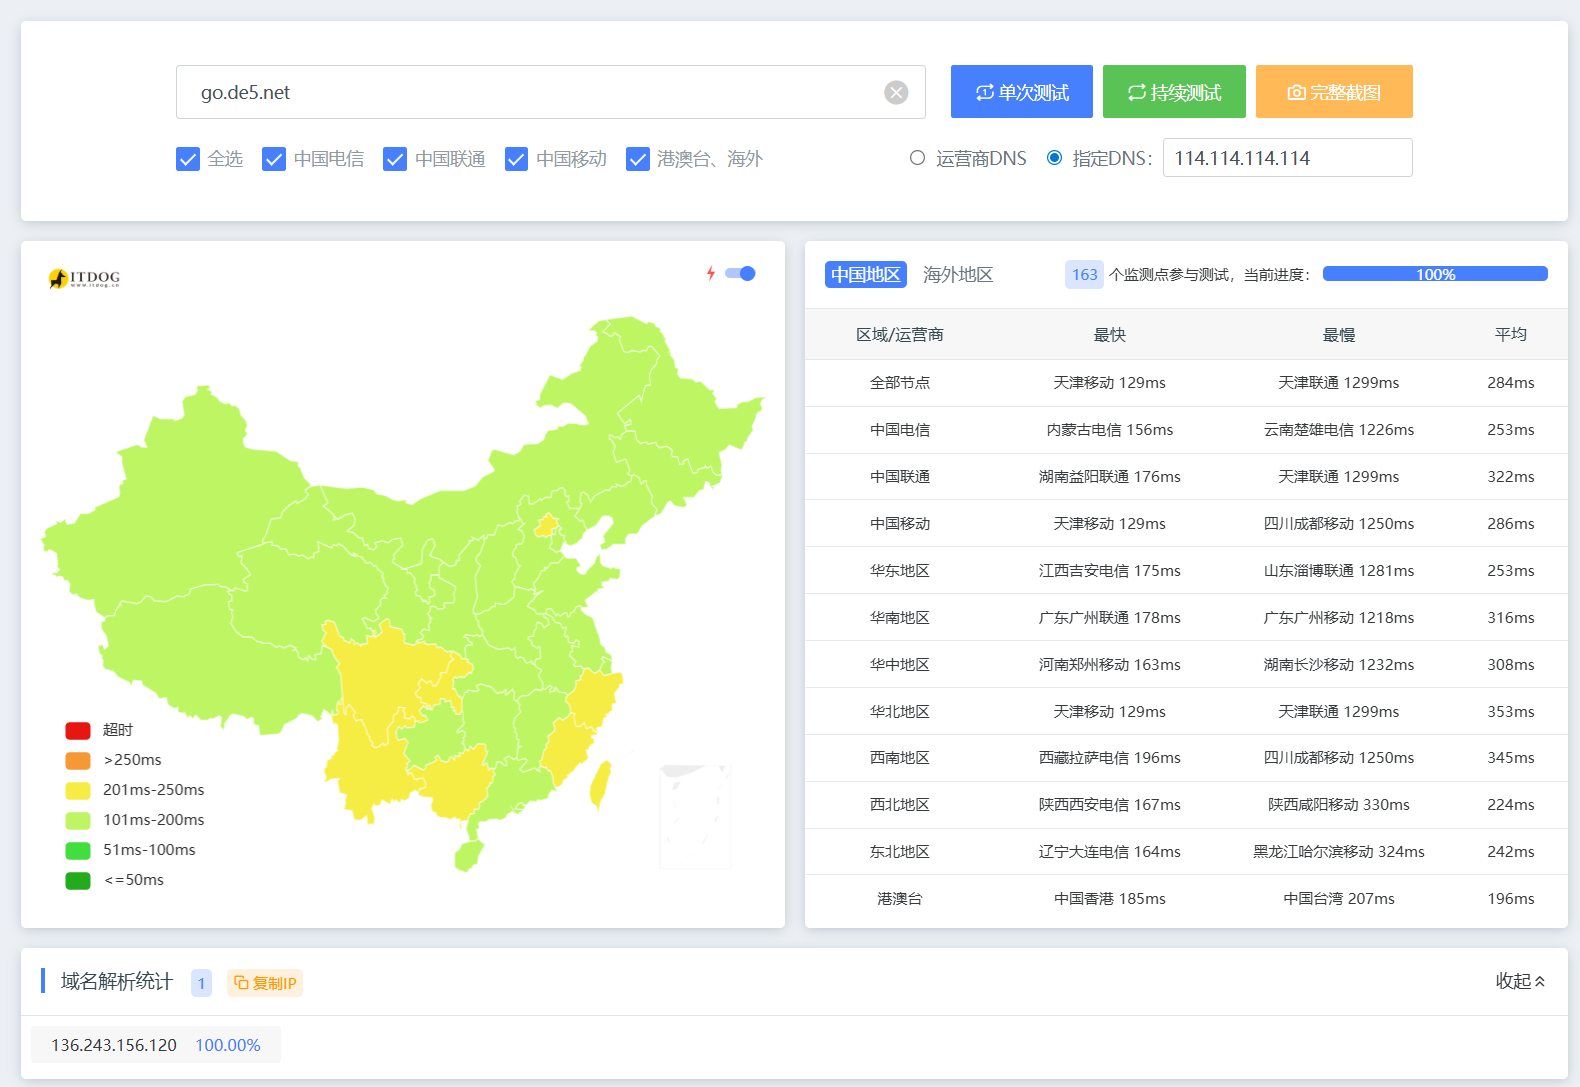Select the 华东地区 row label

point(900,571)
